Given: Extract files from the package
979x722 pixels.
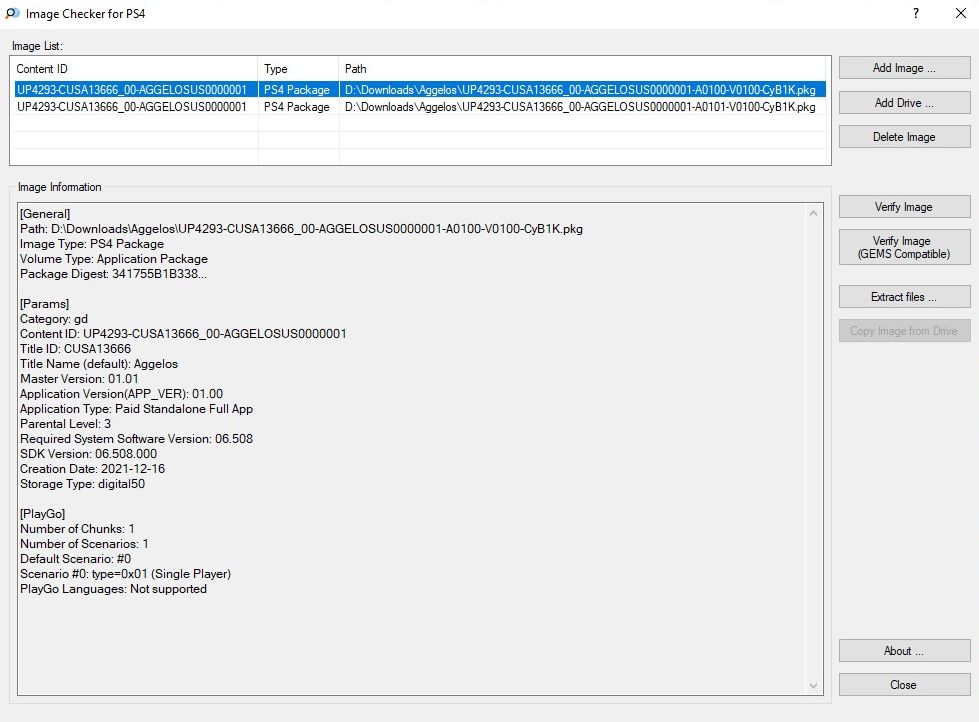Looking at the screenshot, I should coord(904,297).
